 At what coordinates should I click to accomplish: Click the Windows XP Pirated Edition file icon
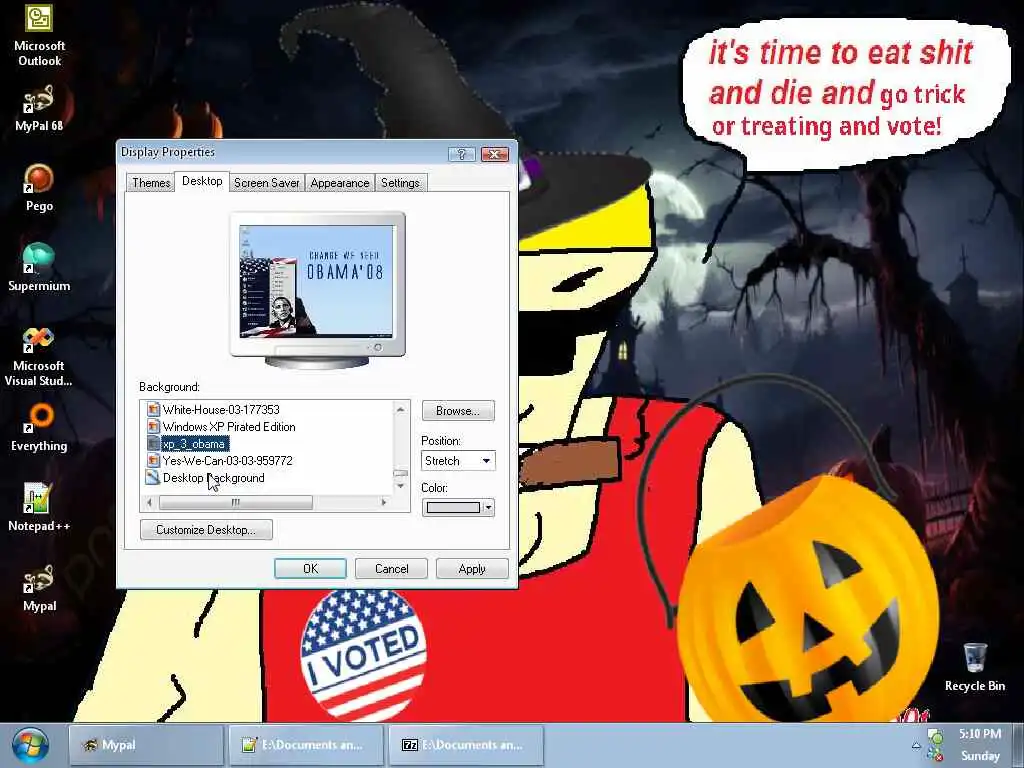153,426
